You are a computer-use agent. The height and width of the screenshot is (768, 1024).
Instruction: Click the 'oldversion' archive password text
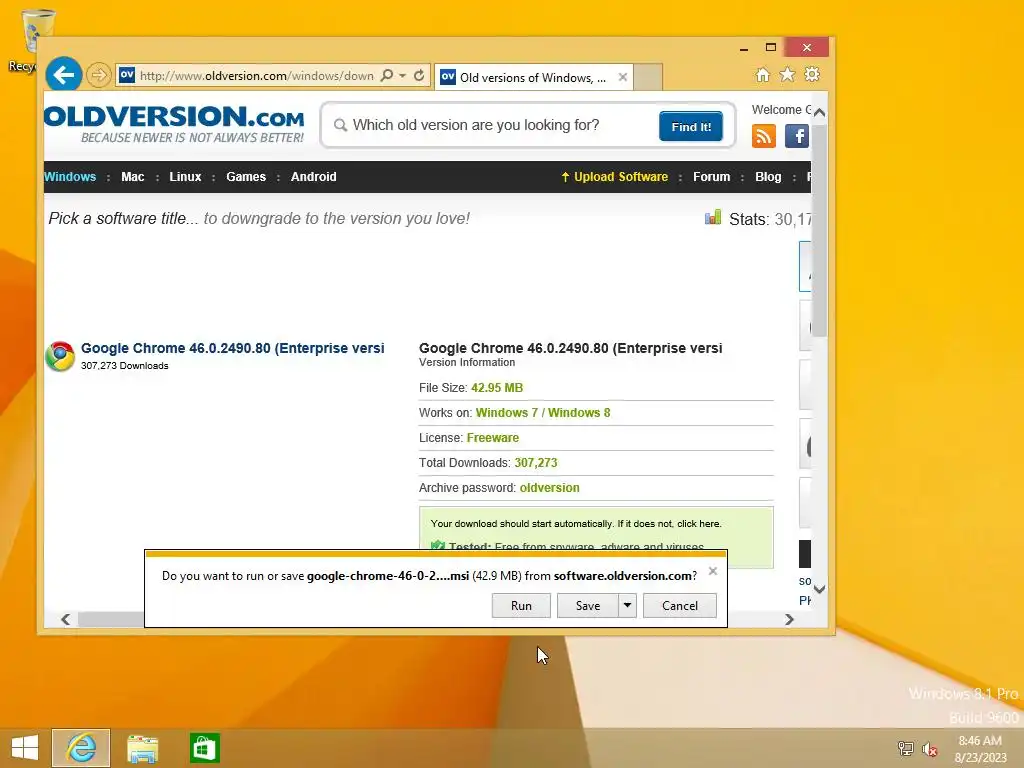click(x=550, y=488)
